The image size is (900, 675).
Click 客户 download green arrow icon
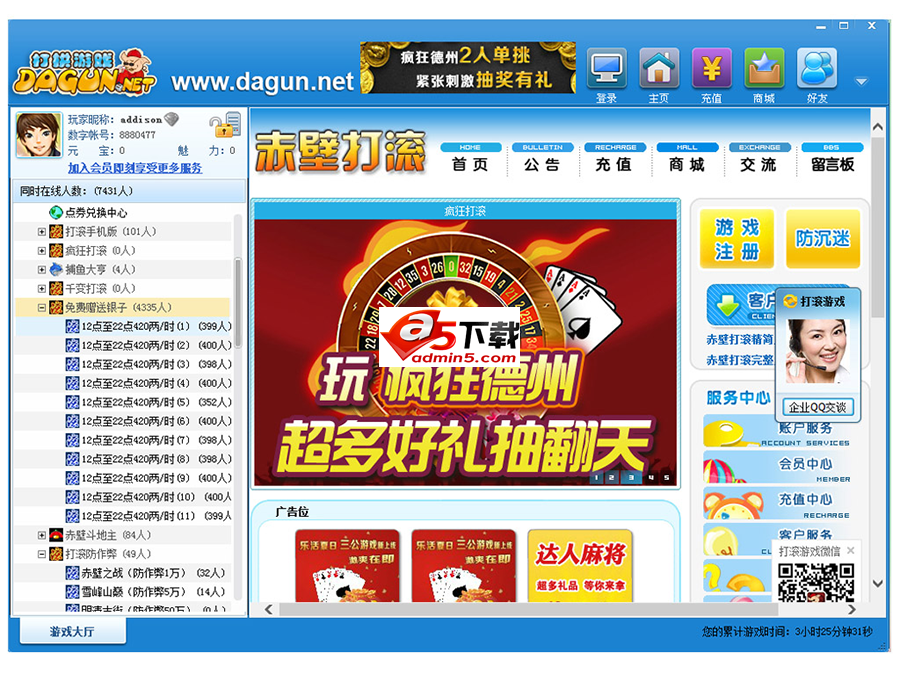(727, 305)
